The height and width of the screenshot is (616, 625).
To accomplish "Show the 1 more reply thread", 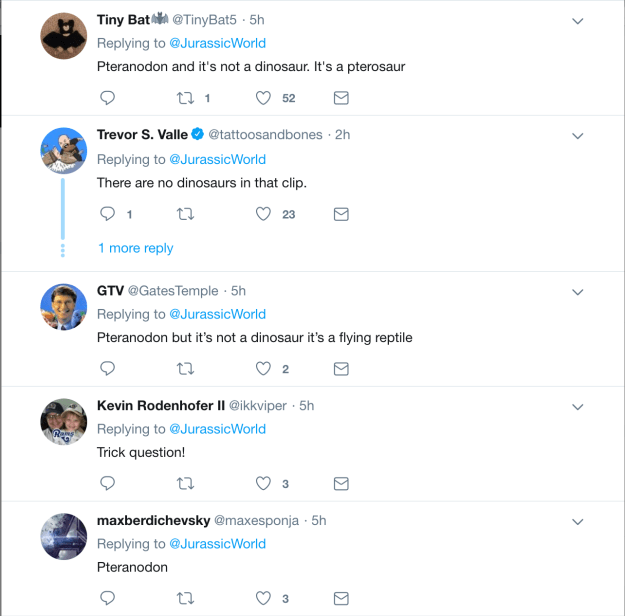I will (135, 248).
